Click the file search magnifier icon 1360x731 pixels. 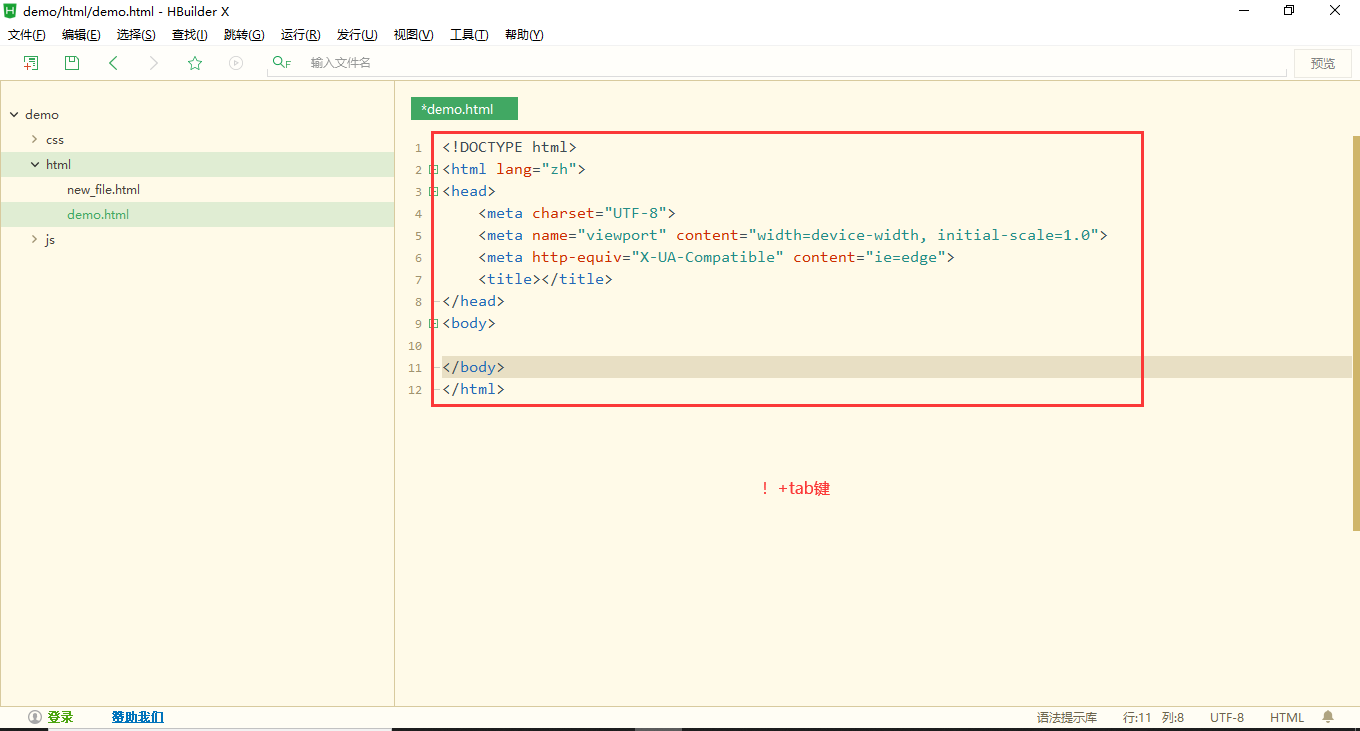(281, 63)
